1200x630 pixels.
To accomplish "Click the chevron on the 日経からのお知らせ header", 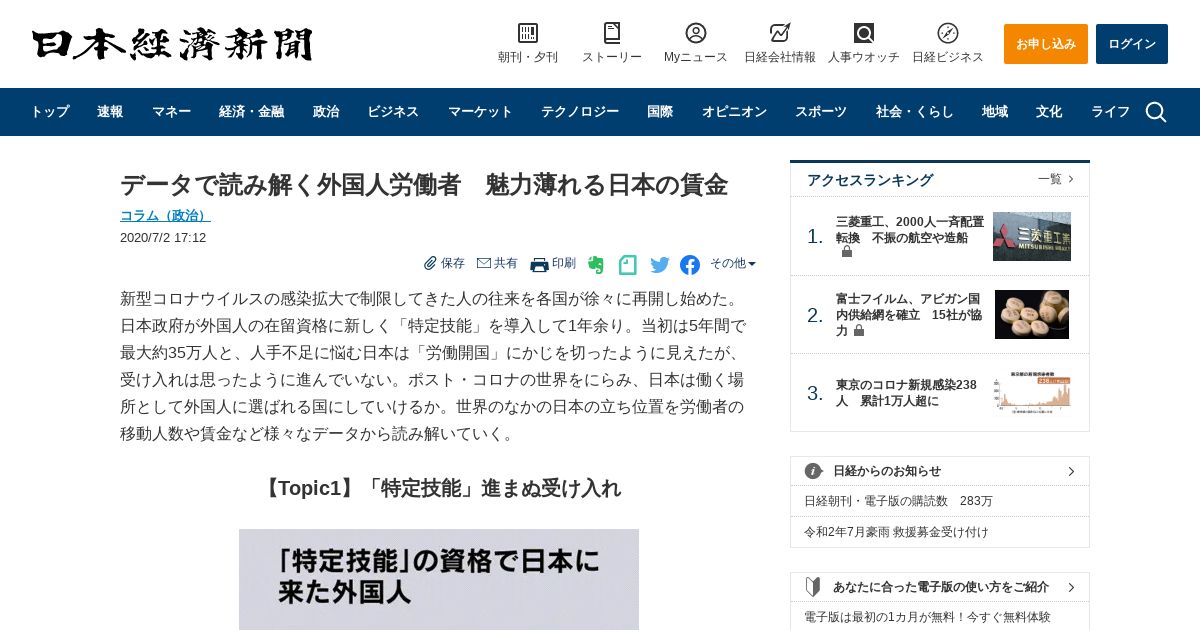I will [1071, 471].
